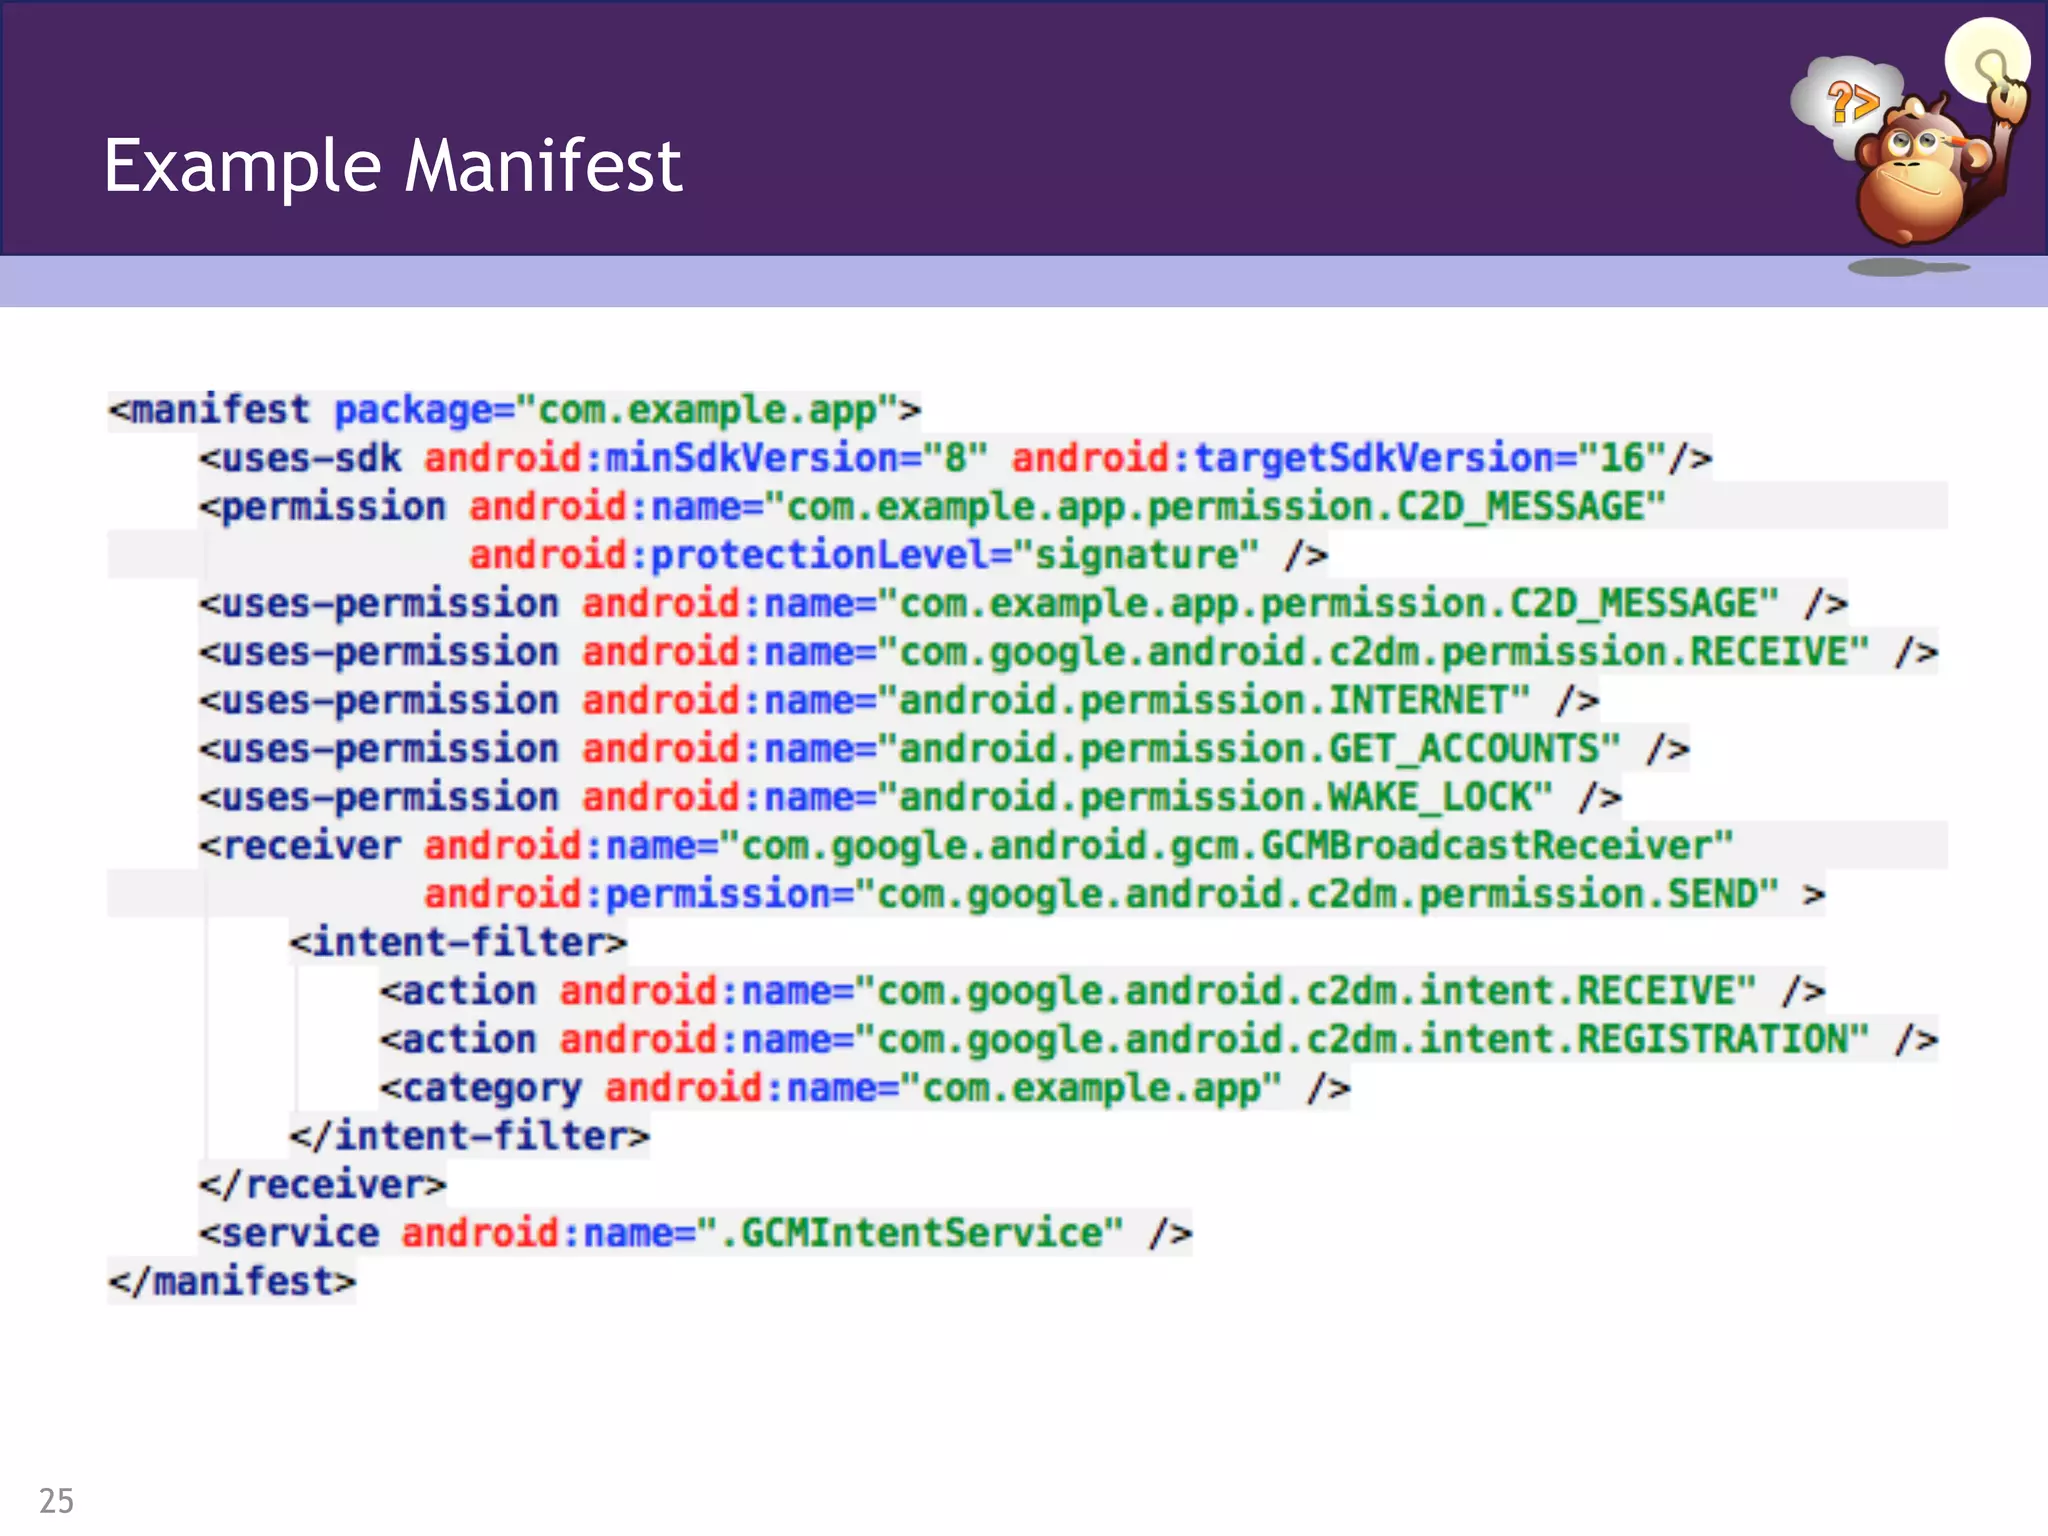Click the '<service' .GCMIntentService line
Screen dimensions: 2048x1536
(x=695, y=1233)
